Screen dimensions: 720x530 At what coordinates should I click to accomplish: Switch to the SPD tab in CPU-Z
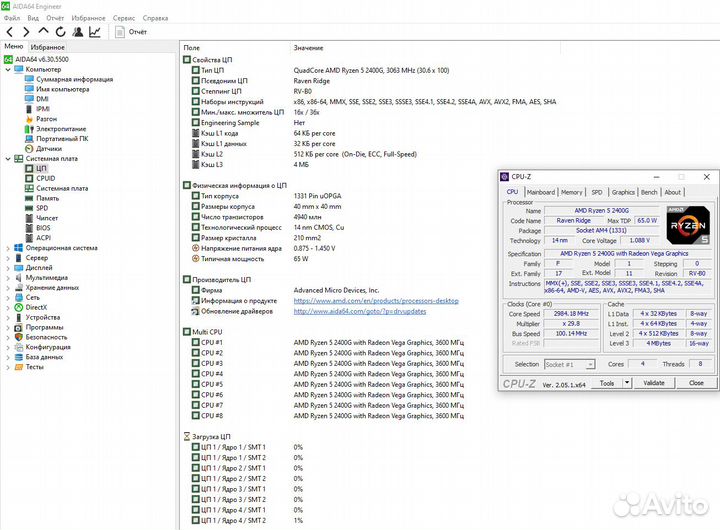coord(597,192)
